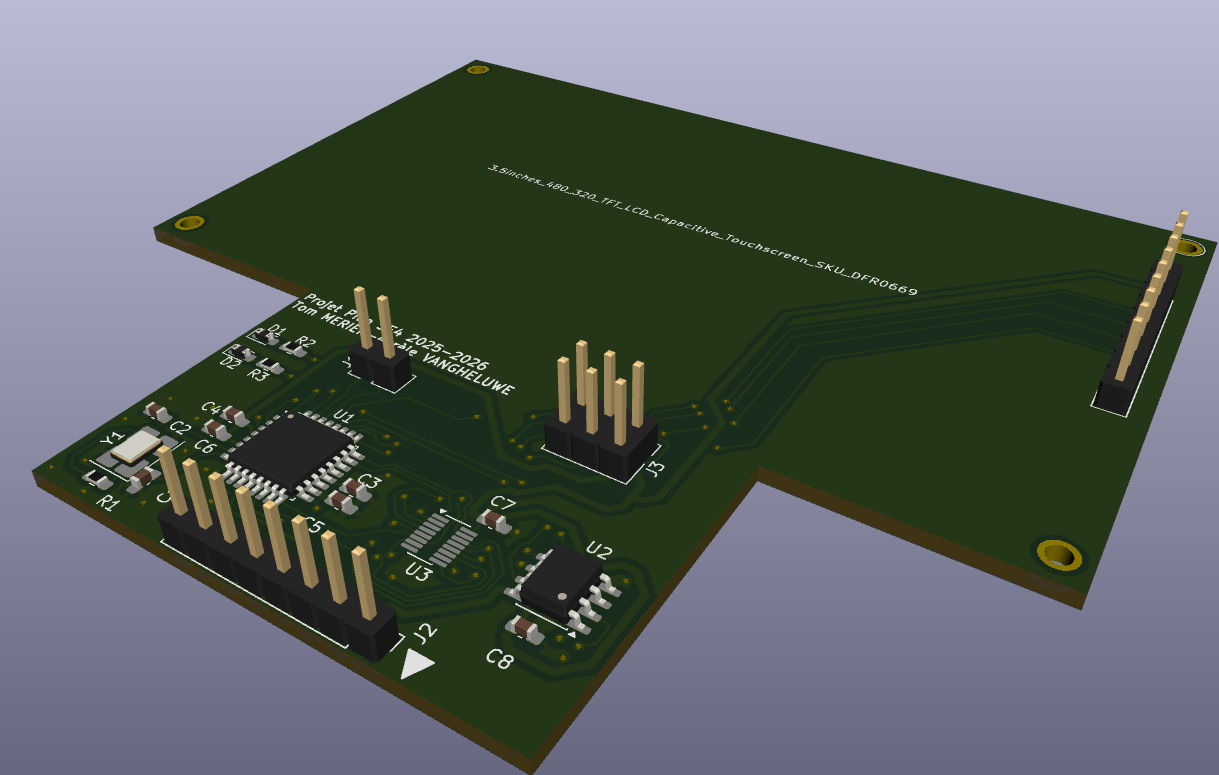Click the D1 LED component
The width and height of the screenshot is (1219, 775).
pyautogui.click(x=268, y=338)
